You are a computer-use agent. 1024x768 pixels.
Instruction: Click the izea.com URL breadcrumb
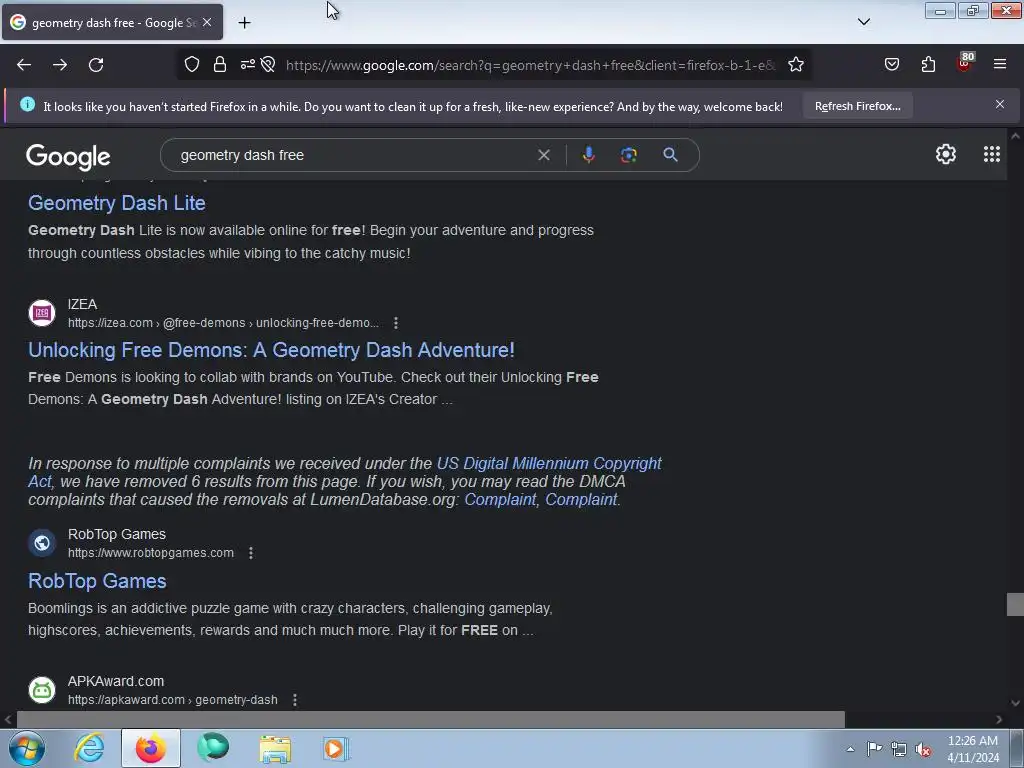click(x=223, y=323)
